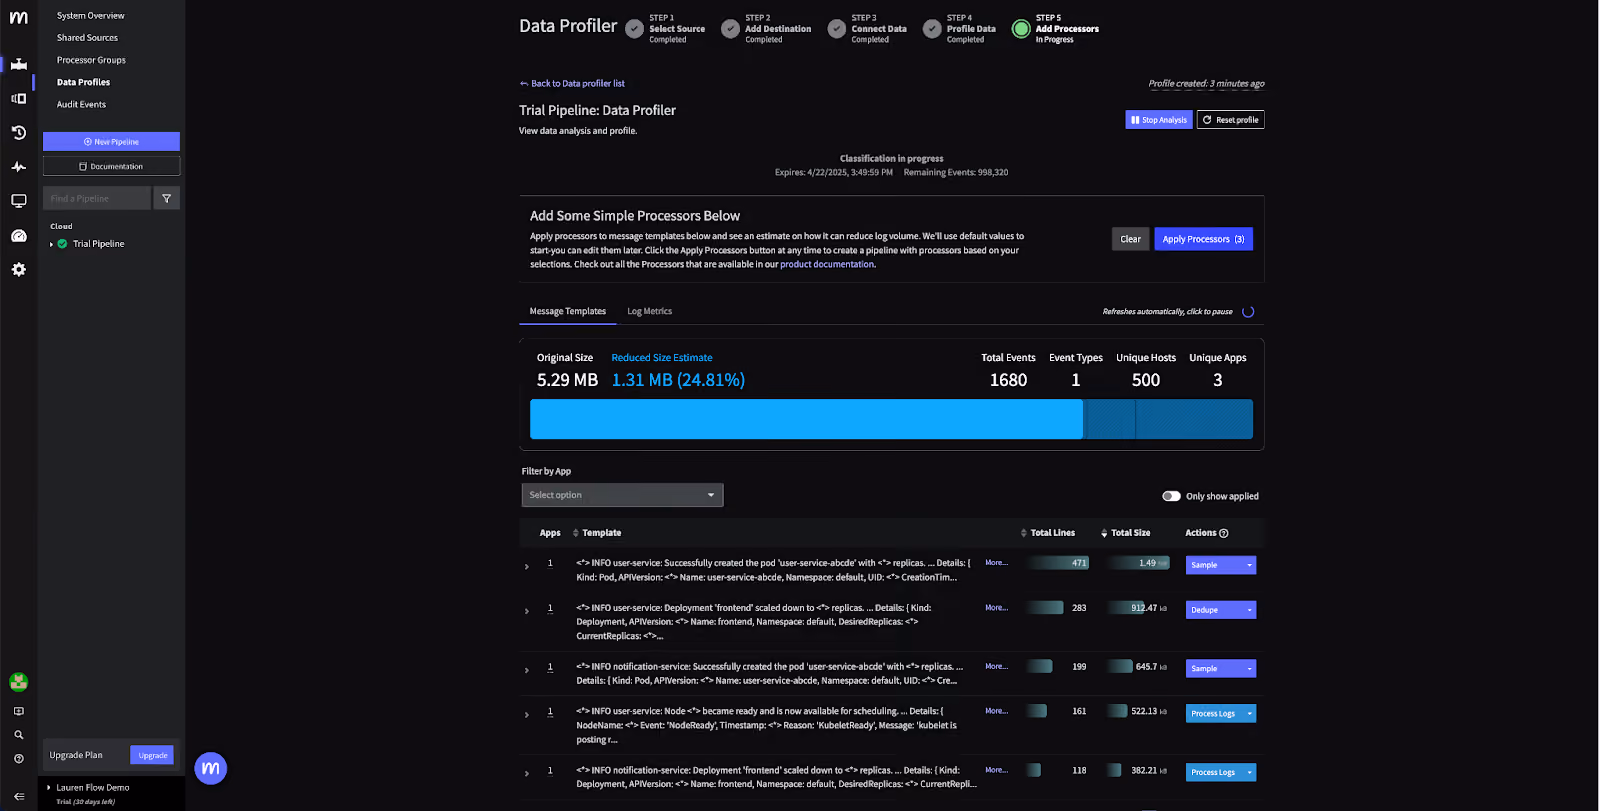Go back to Data profiler list

(572, 83)
